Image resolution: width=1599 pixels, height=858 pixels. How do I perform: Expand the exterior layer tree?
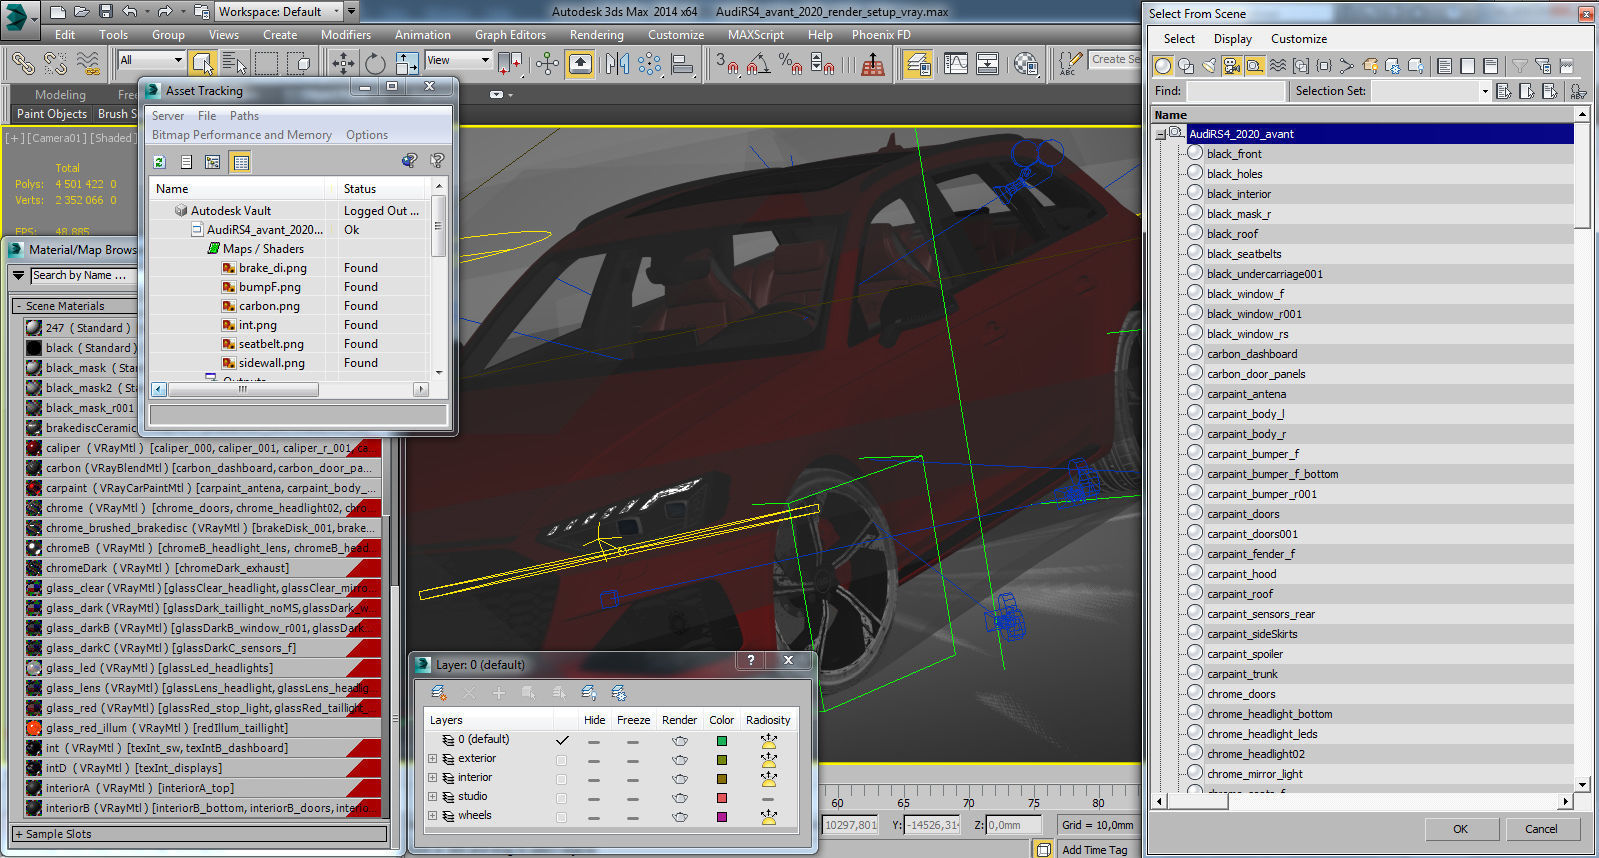tap(432, 758)
